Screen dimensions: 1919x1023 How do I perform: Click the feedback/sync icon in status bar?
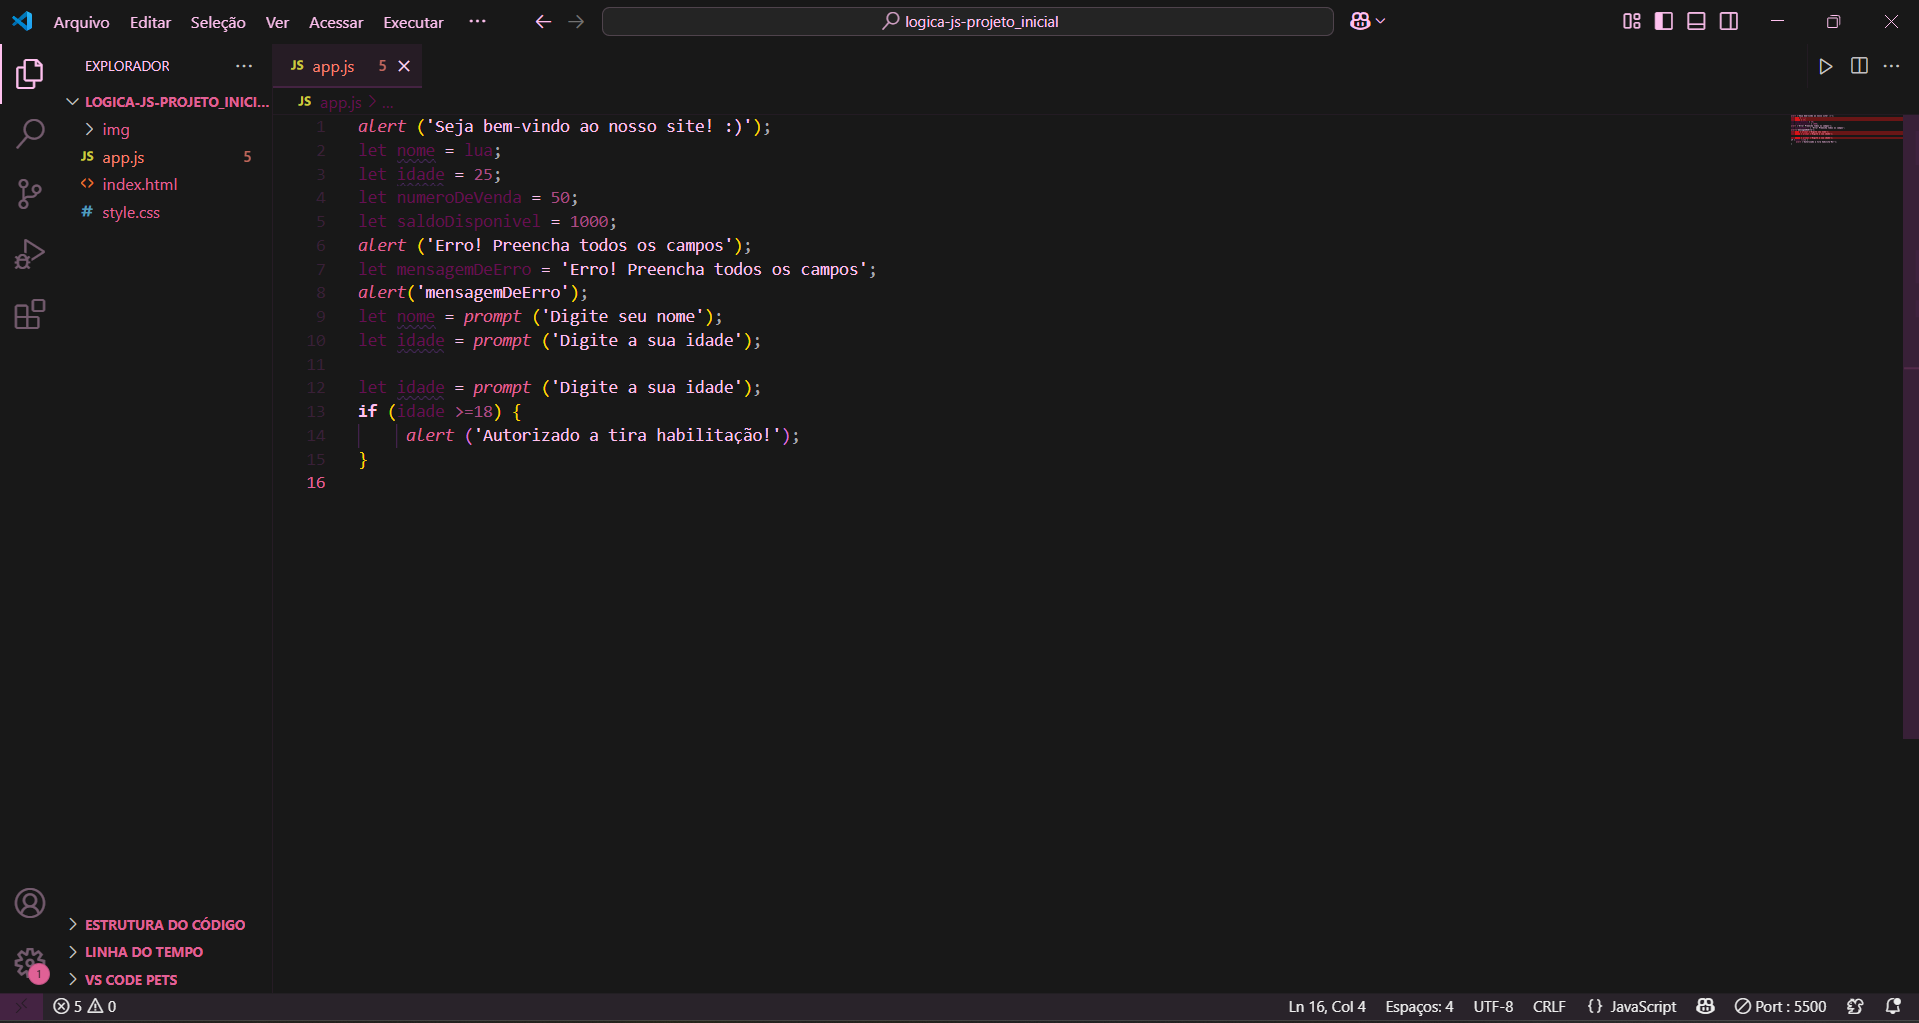click(1856, 1006)
